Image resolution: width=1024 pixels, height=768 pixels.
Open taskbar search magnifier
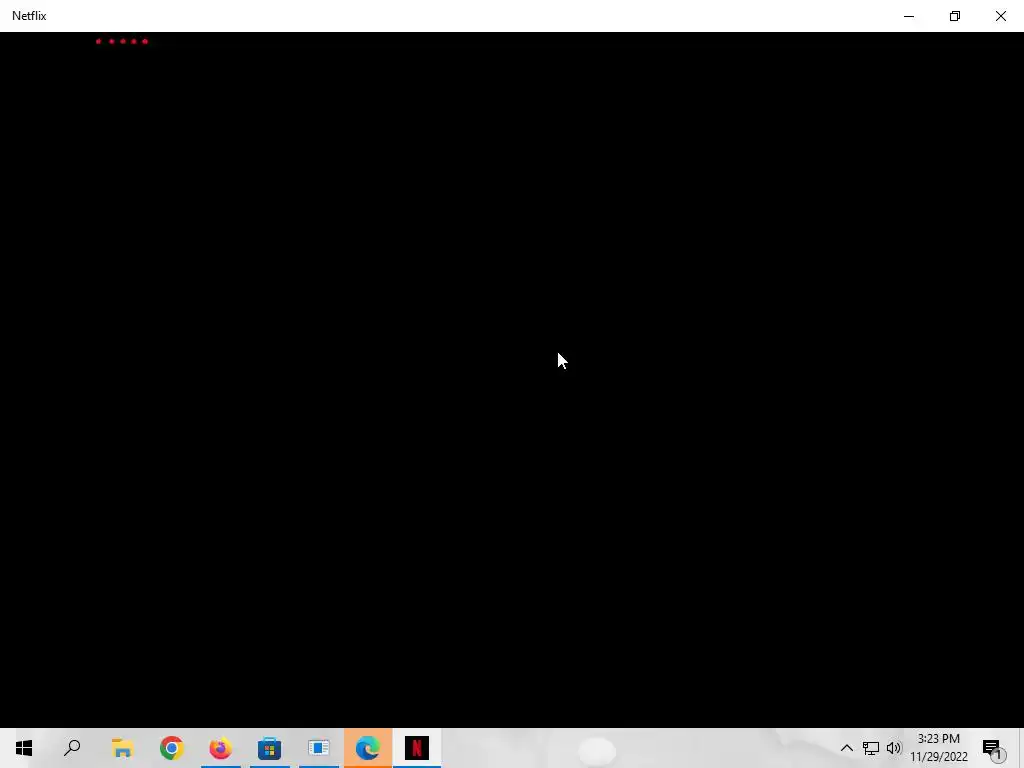pos(72,748)
